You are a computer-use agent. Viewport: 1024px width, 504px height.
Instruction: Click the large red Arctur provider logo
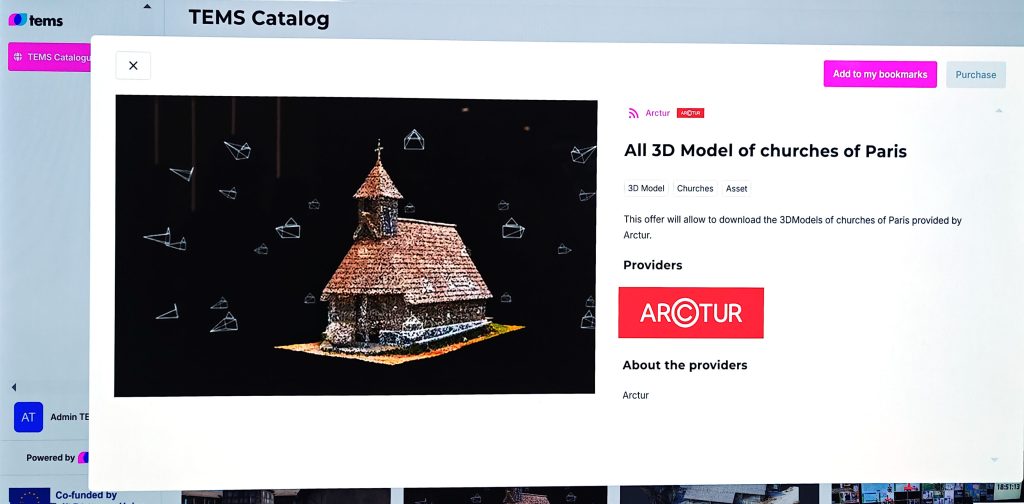[x=691, y=313]
